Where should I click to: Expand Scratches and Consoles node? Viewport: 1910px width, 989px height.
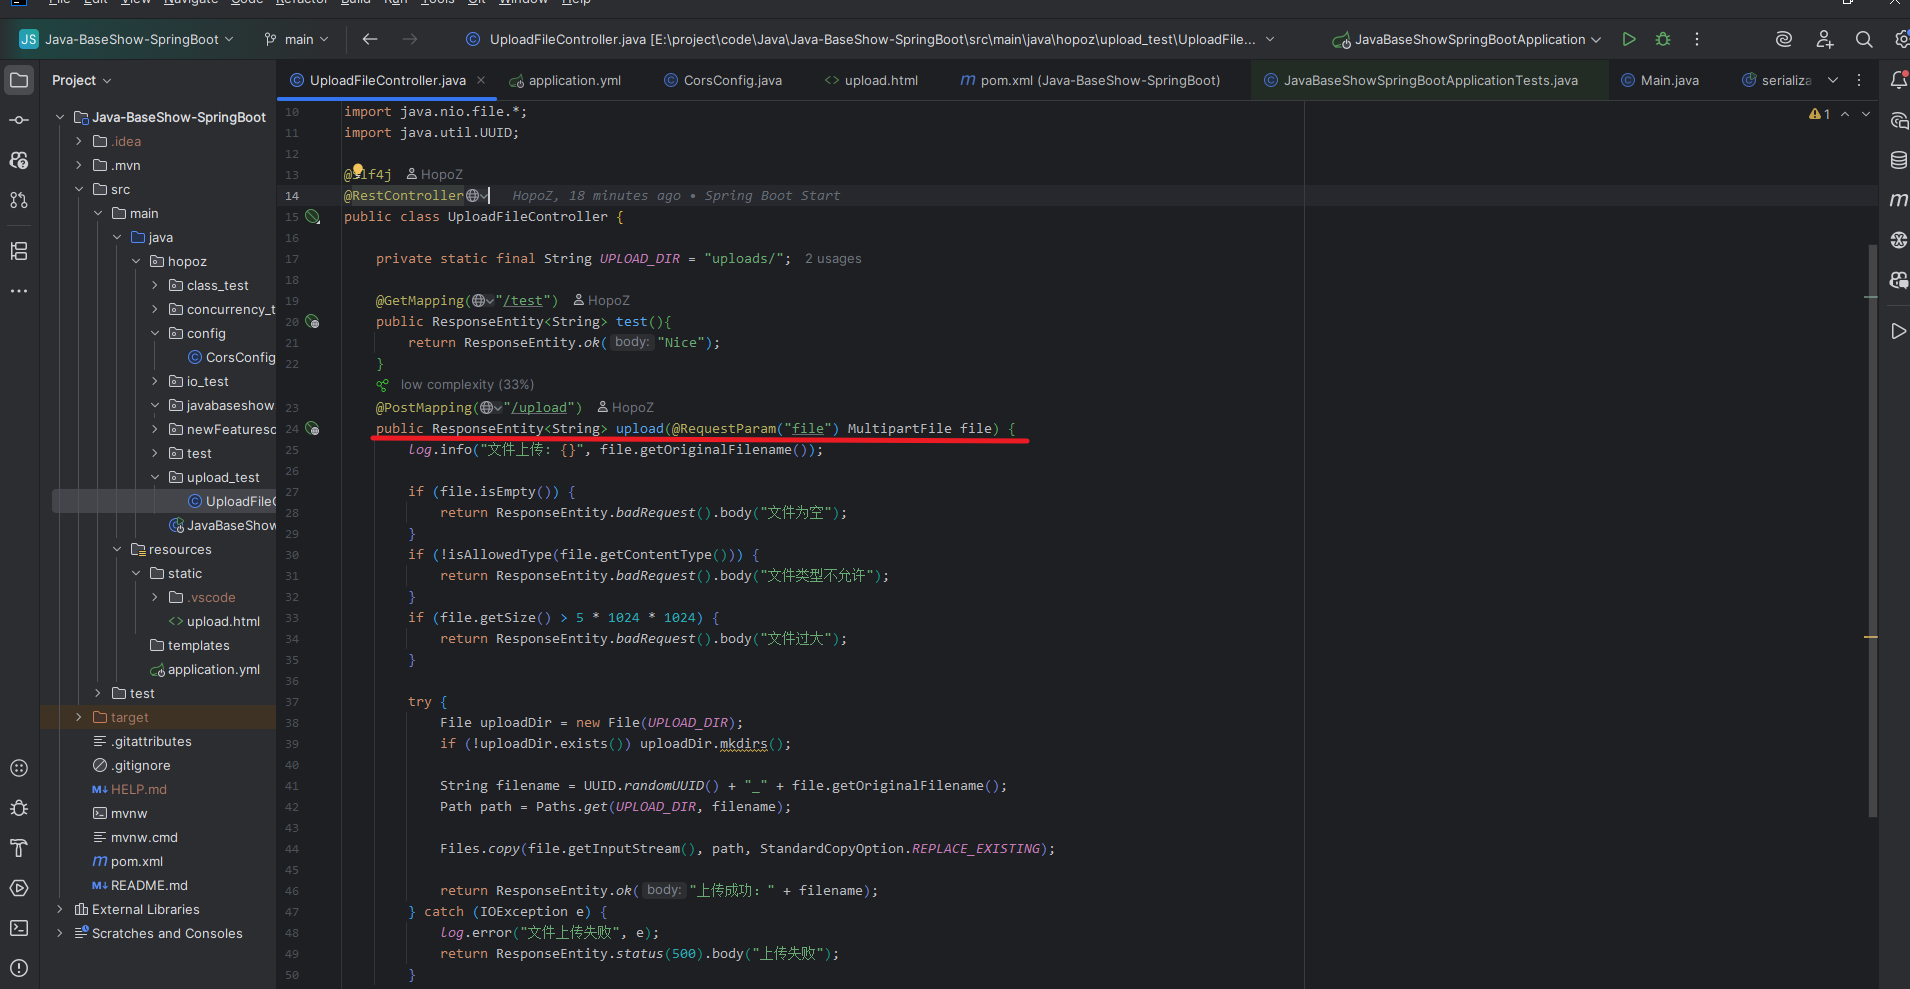[x=60, y=933]
